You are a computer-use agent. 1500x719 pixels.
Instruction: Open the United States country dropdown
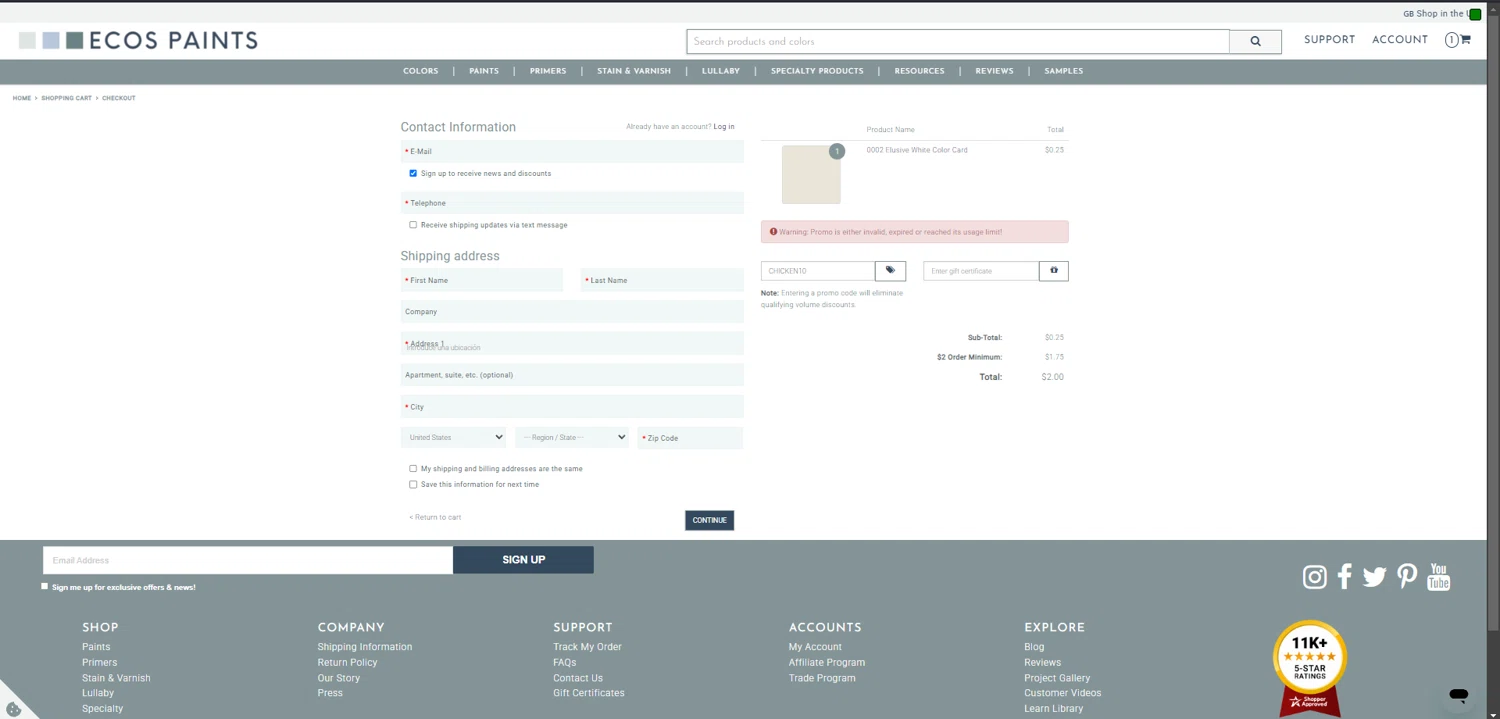(x=453, y=437)
